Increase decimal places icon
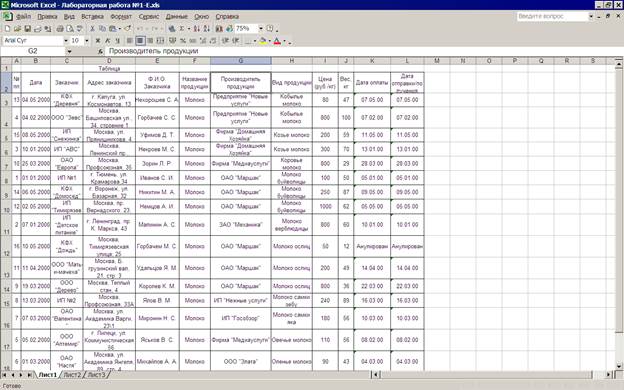Image resolution: width=624 pixels, height=390 pixels. pyautogui.click(x=203, y=41)
